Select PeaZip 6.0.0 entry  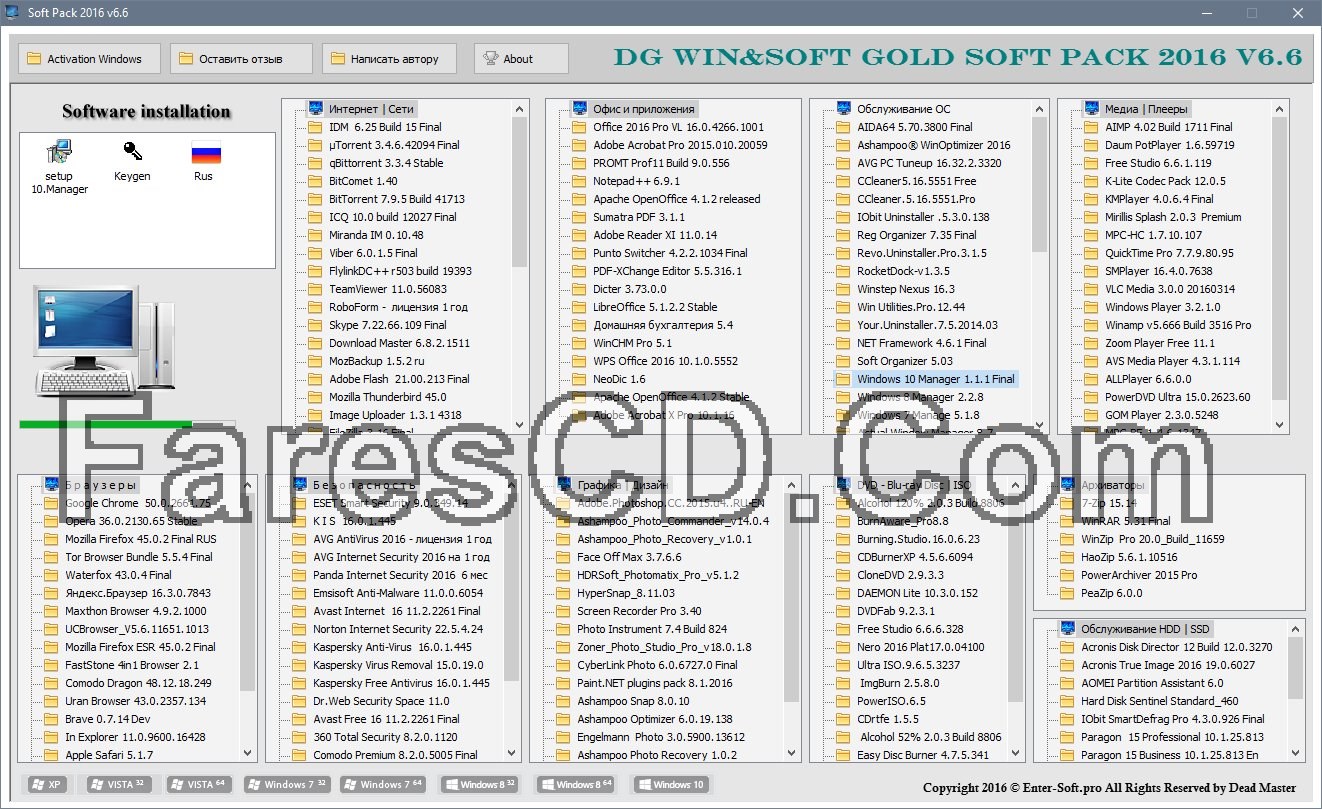click(x=1111, y=593)
